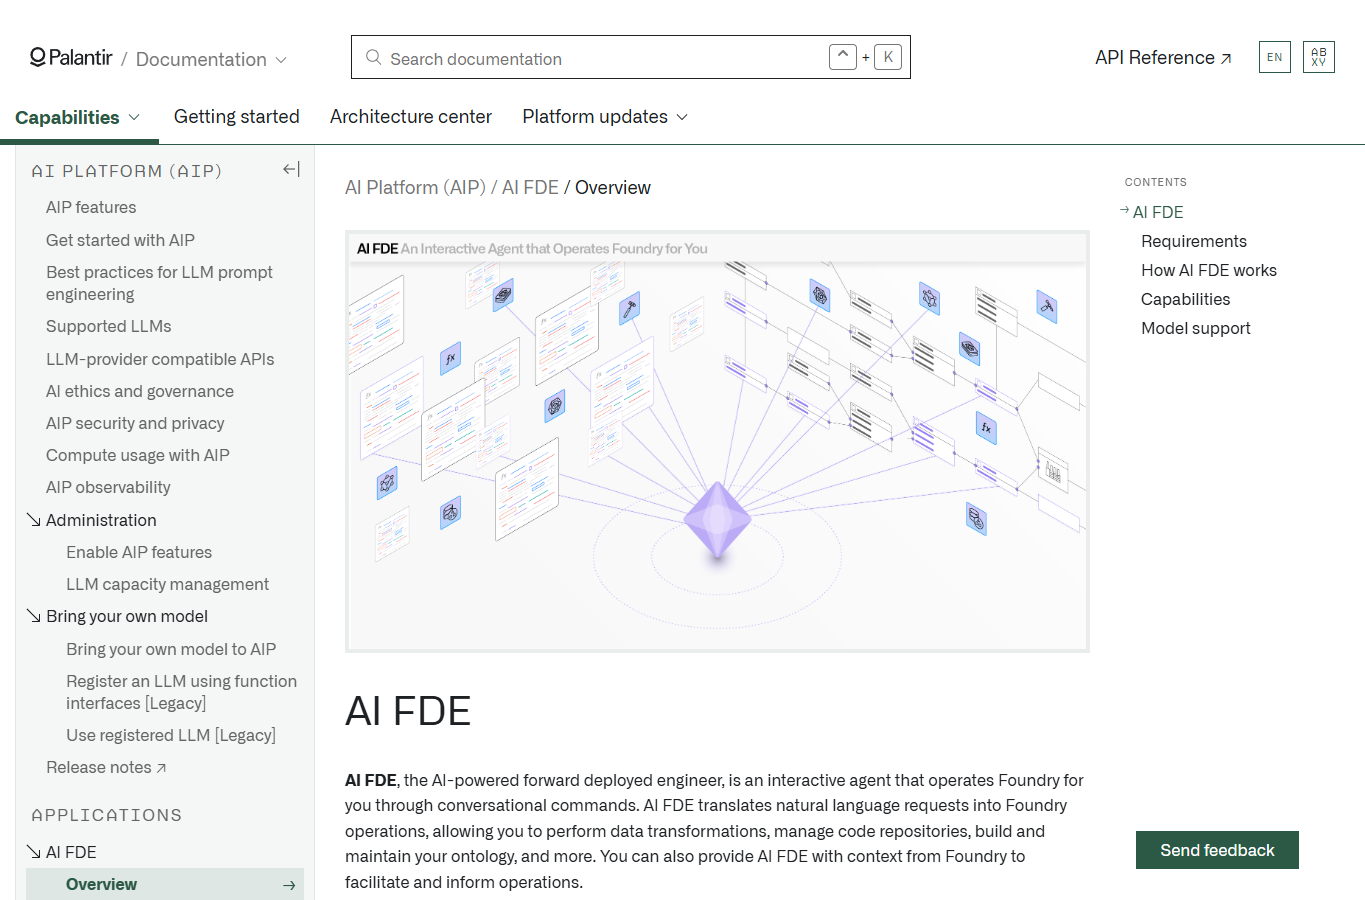Screen dimensions: 1365x900
Task: Open Get started with AIP
Action: [120, 240]
